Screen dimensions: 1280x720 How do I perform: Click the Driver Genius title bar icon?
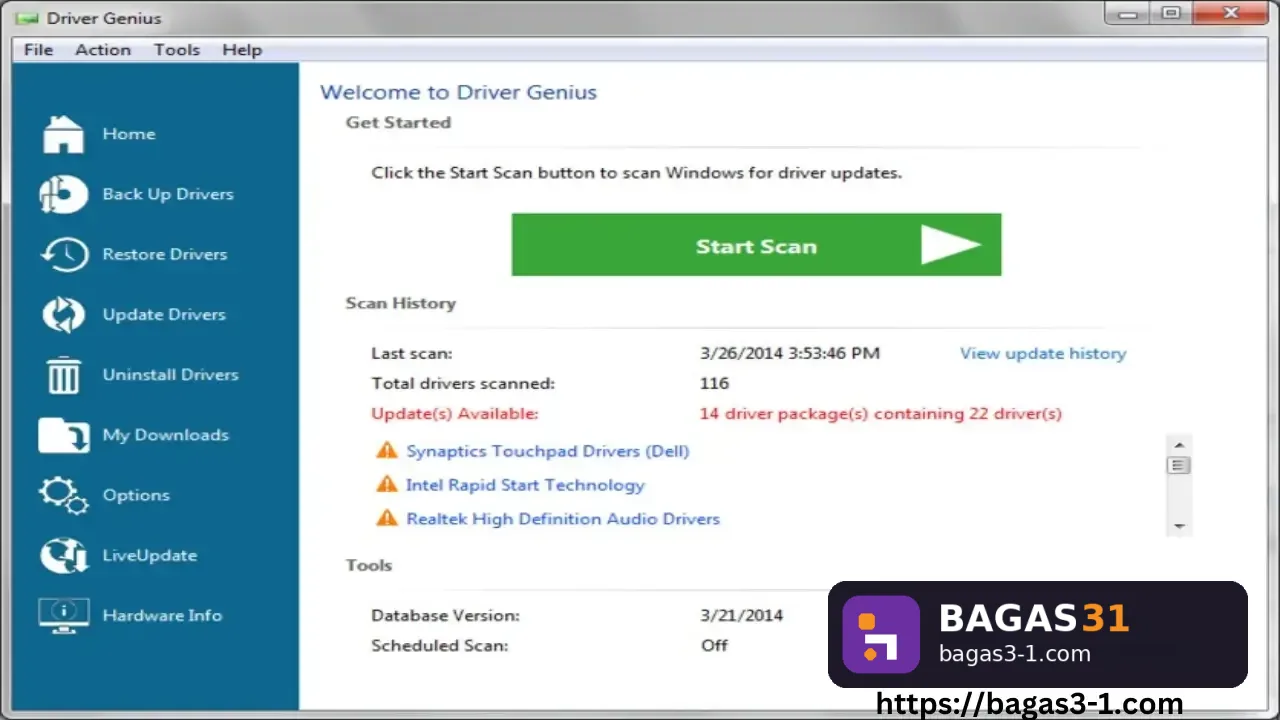(27, 18)
